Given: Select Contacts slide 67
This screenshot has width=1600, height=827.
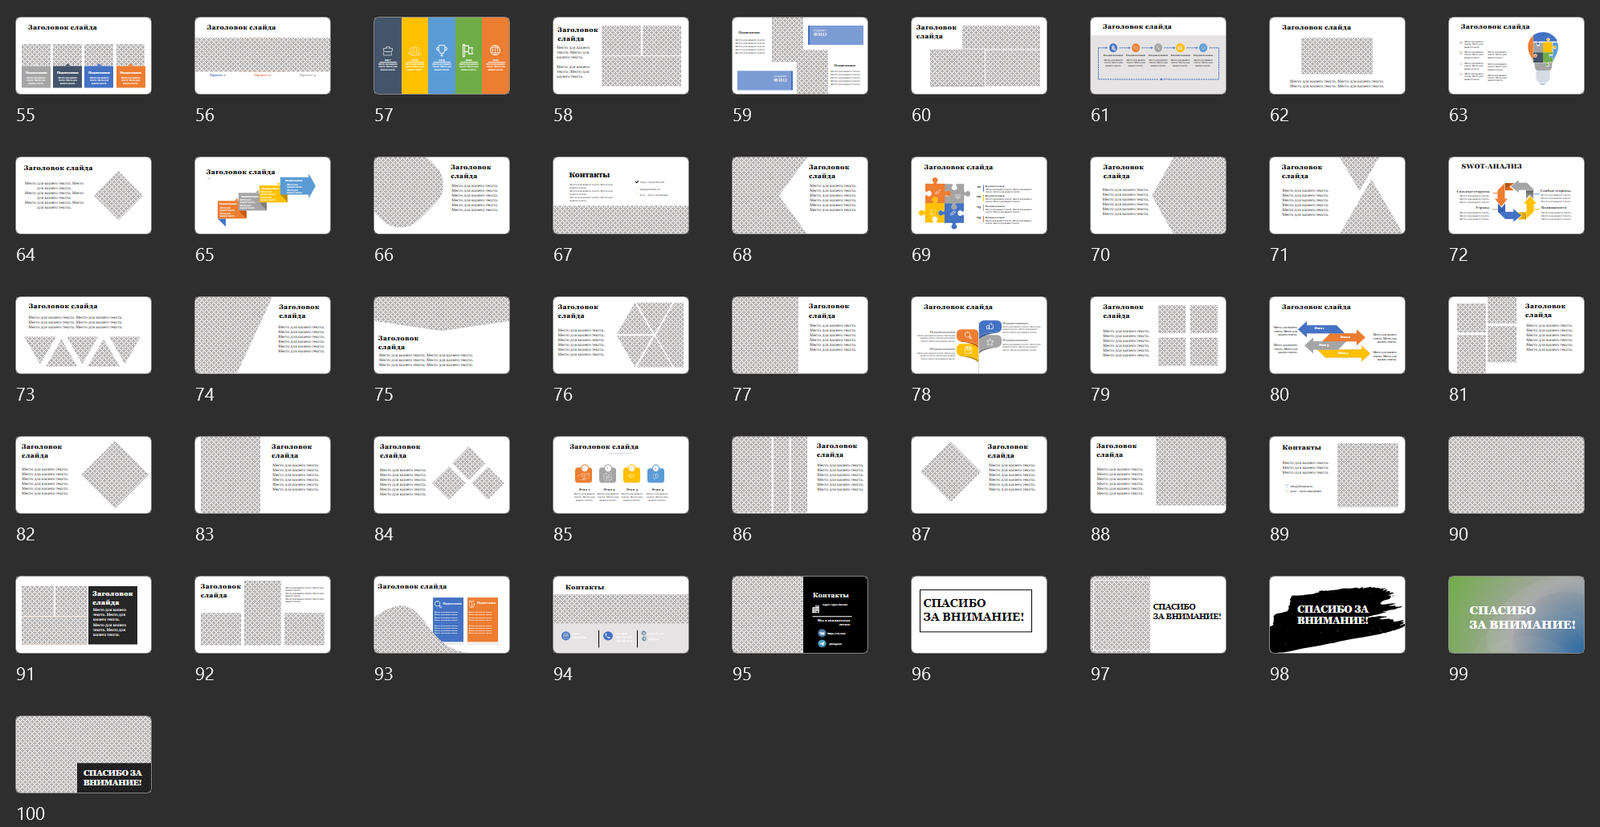Looking at the screenshot, I should tap(620, 196).
